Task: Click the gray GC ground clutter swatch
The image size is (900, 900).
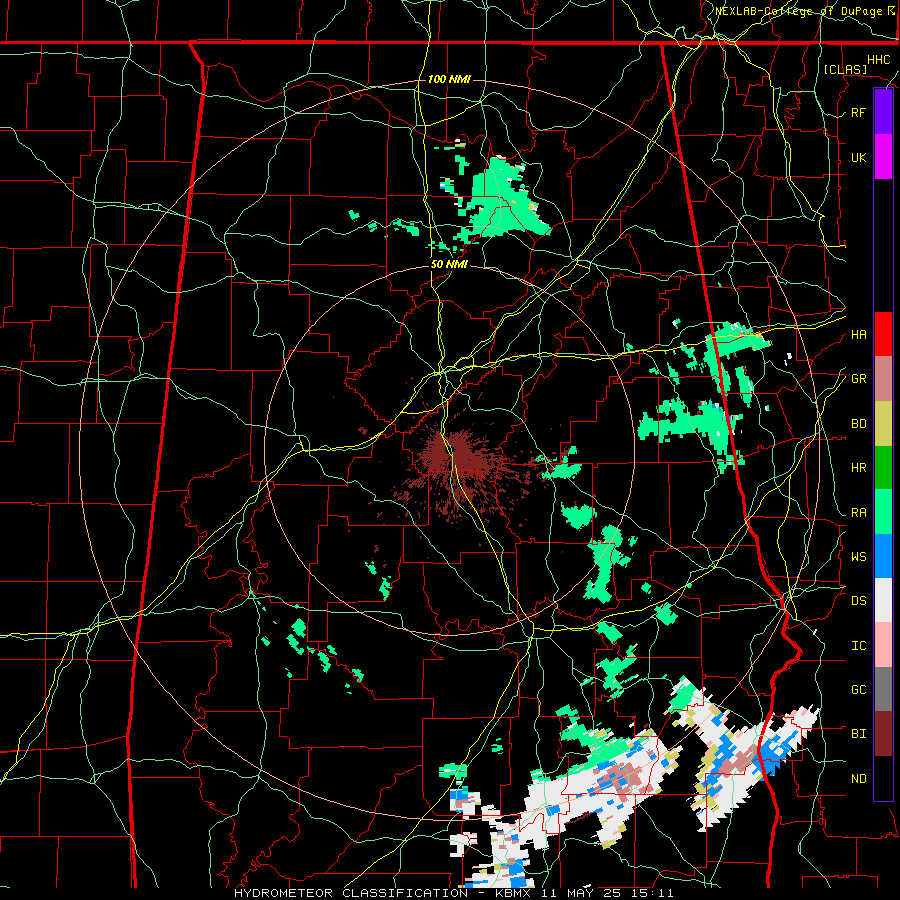Action: click(x=883, y=689)
